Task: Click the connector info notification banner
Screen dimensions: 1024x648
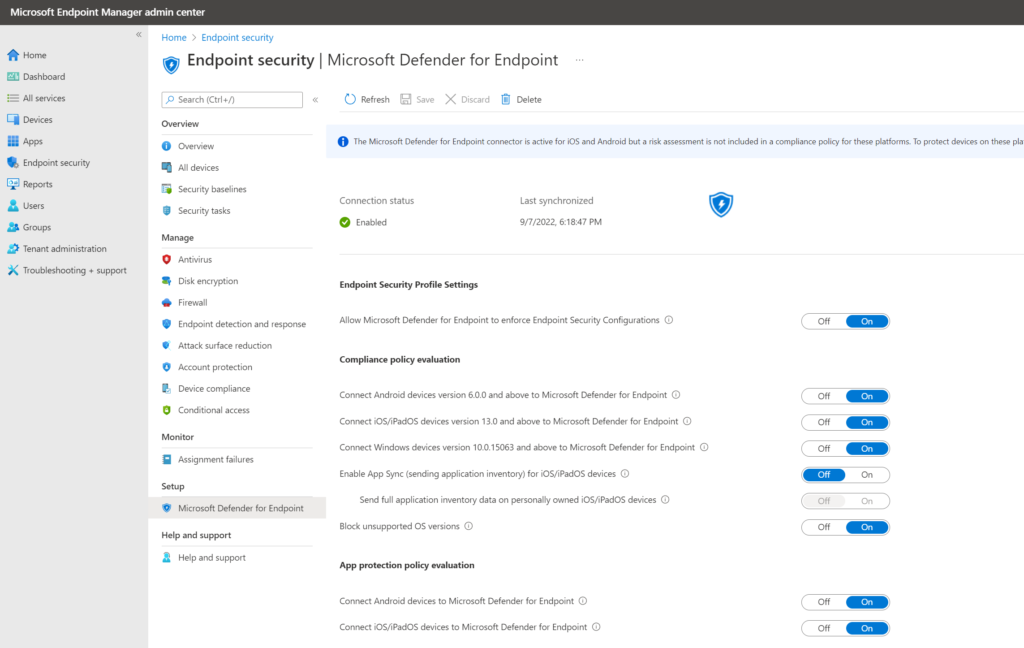Action: pyautogui.click(x=675, y=142)
